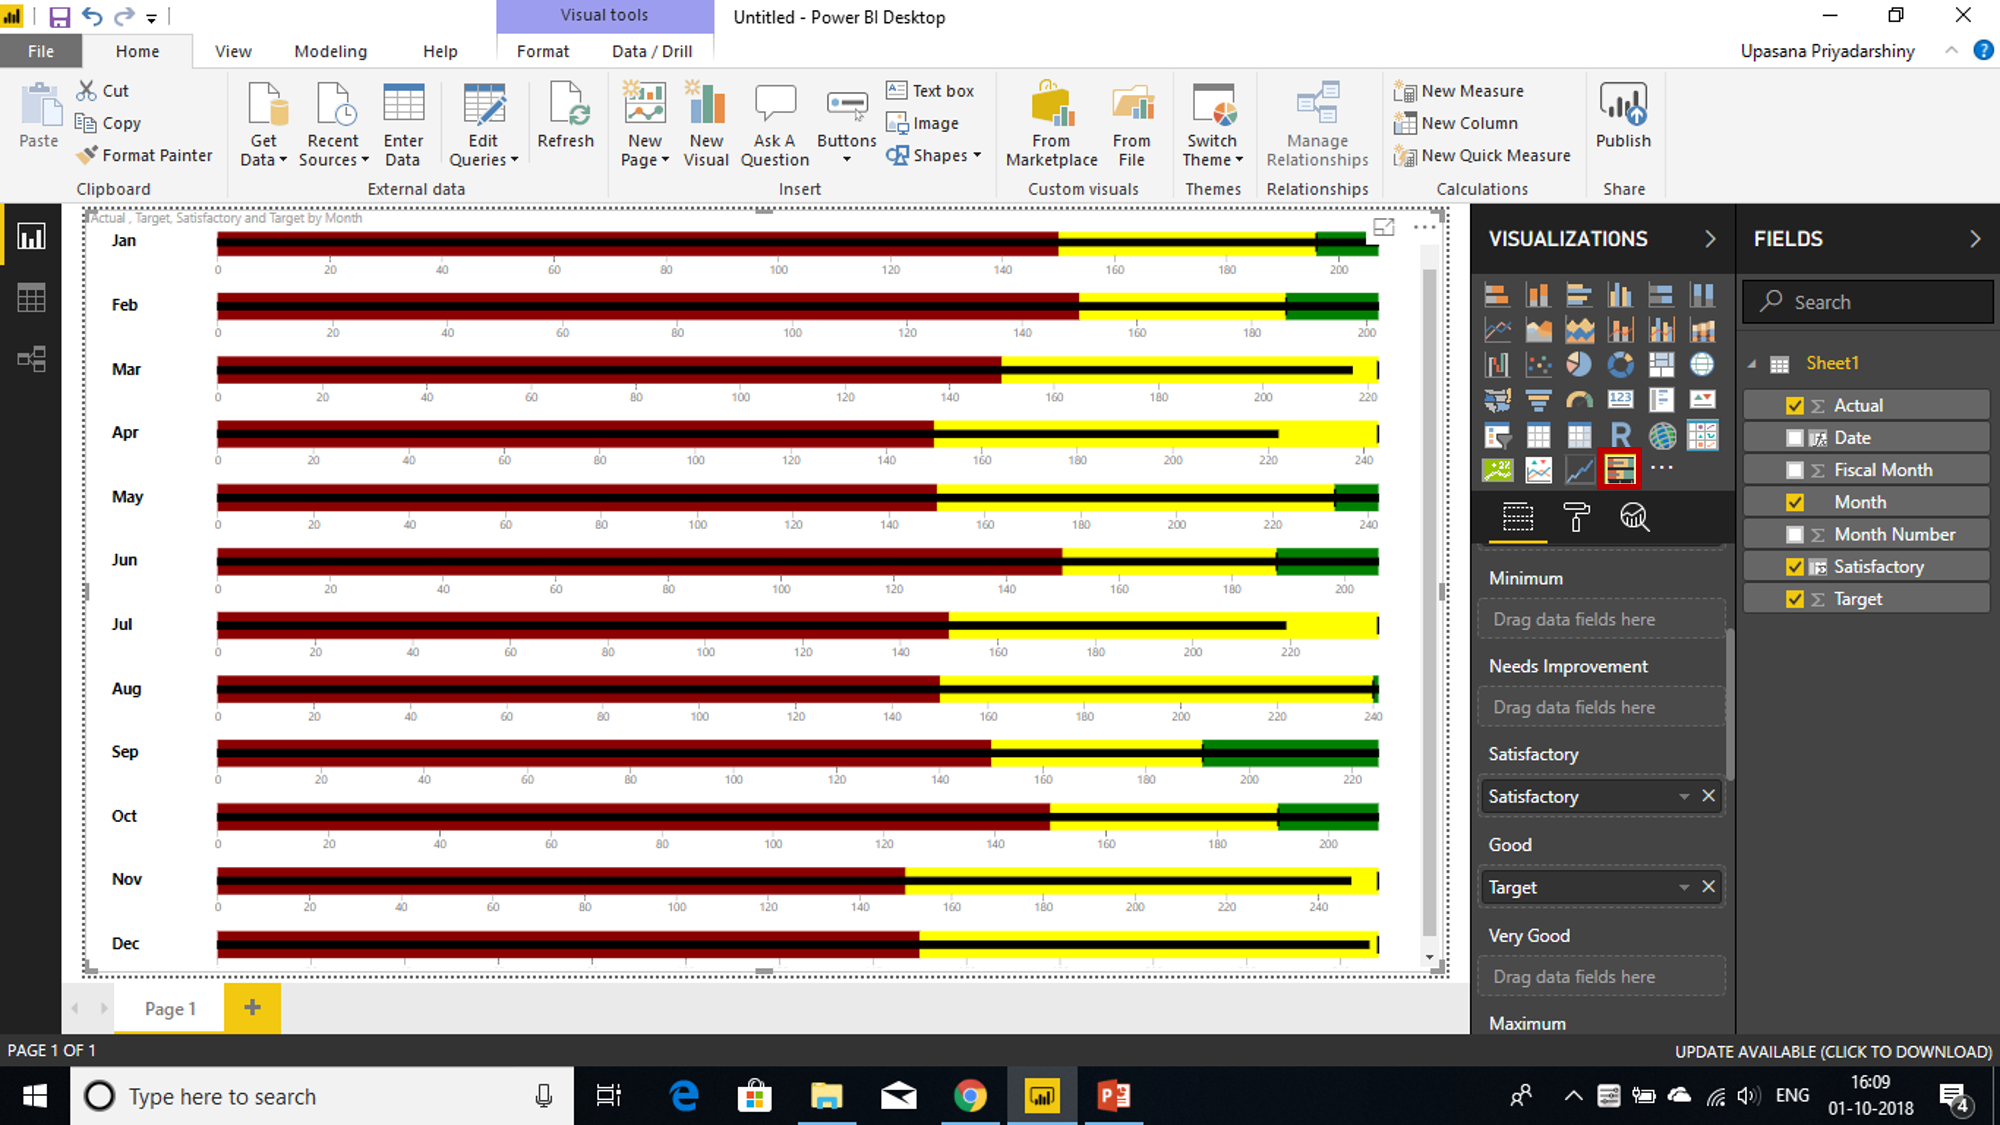Click the analytics pane icon in visualizations
This screenshot has width=2000, height=1125.
click(1635, 518)
